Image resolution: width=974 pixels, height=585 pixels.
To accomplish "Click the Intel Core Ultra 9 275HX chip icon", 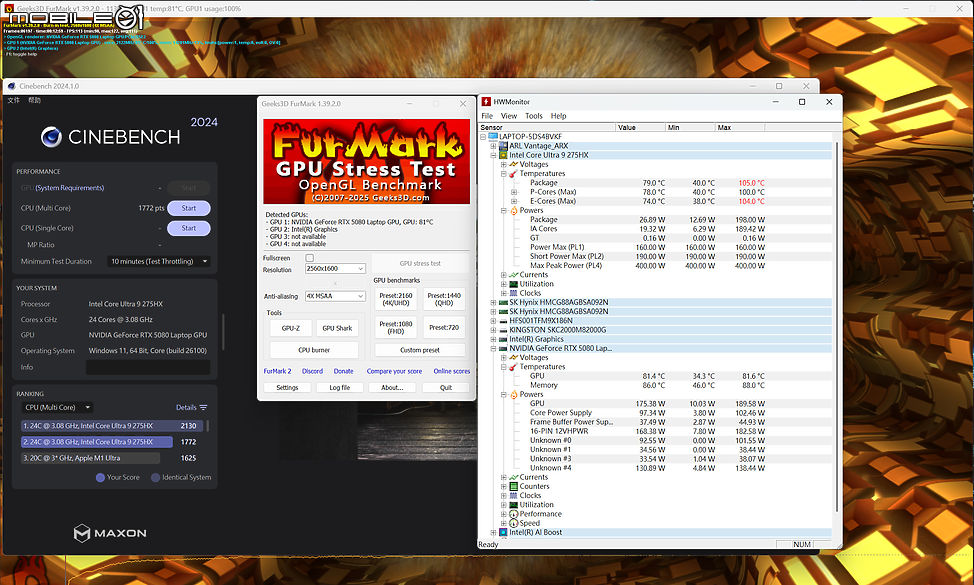I will [503, 155].
